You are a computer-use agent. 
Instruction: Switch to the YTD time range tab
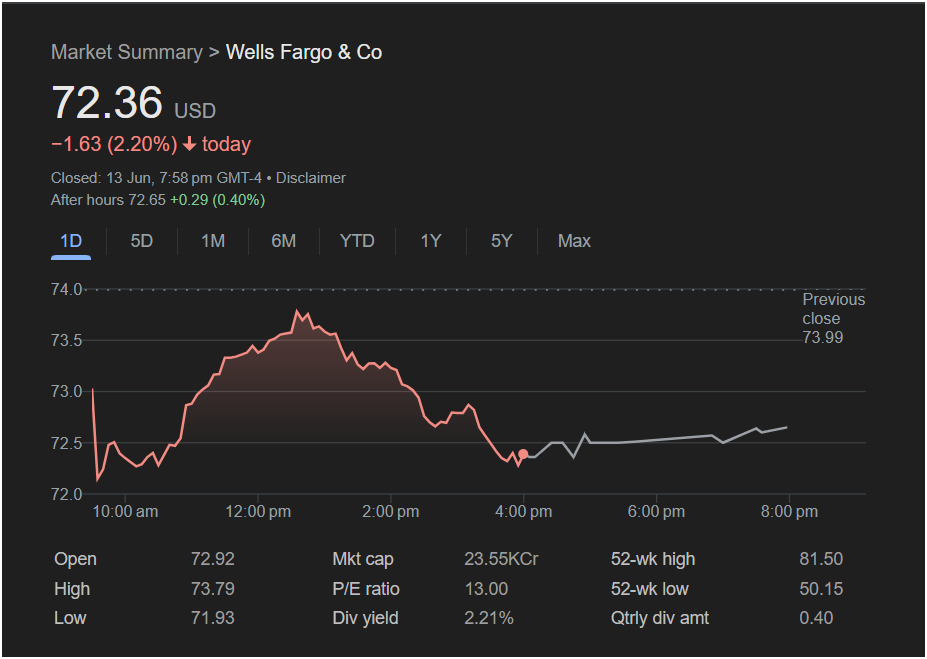point(357,241)
